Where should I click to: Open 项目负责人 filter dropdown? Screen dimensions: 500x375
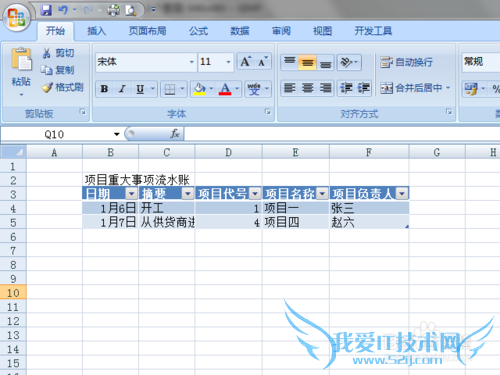tap(402, 193)
